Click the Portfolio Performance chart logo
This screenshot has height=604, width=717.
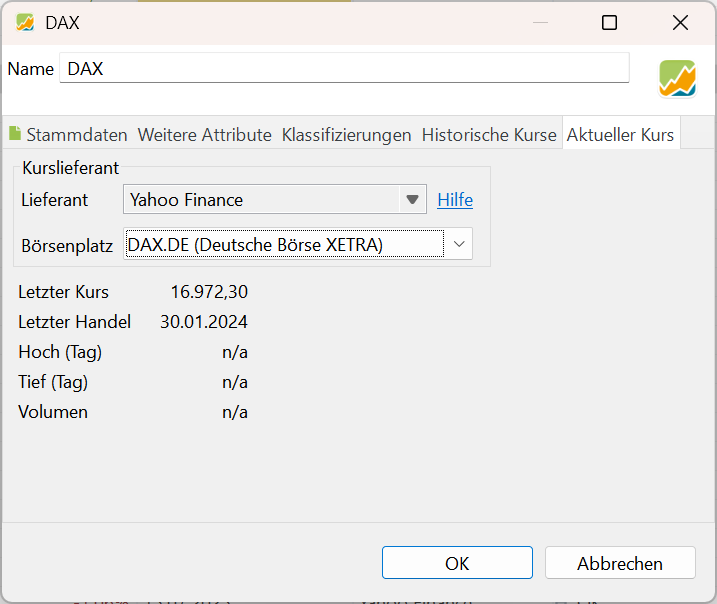pyautogui.click(x=677, y=78)
